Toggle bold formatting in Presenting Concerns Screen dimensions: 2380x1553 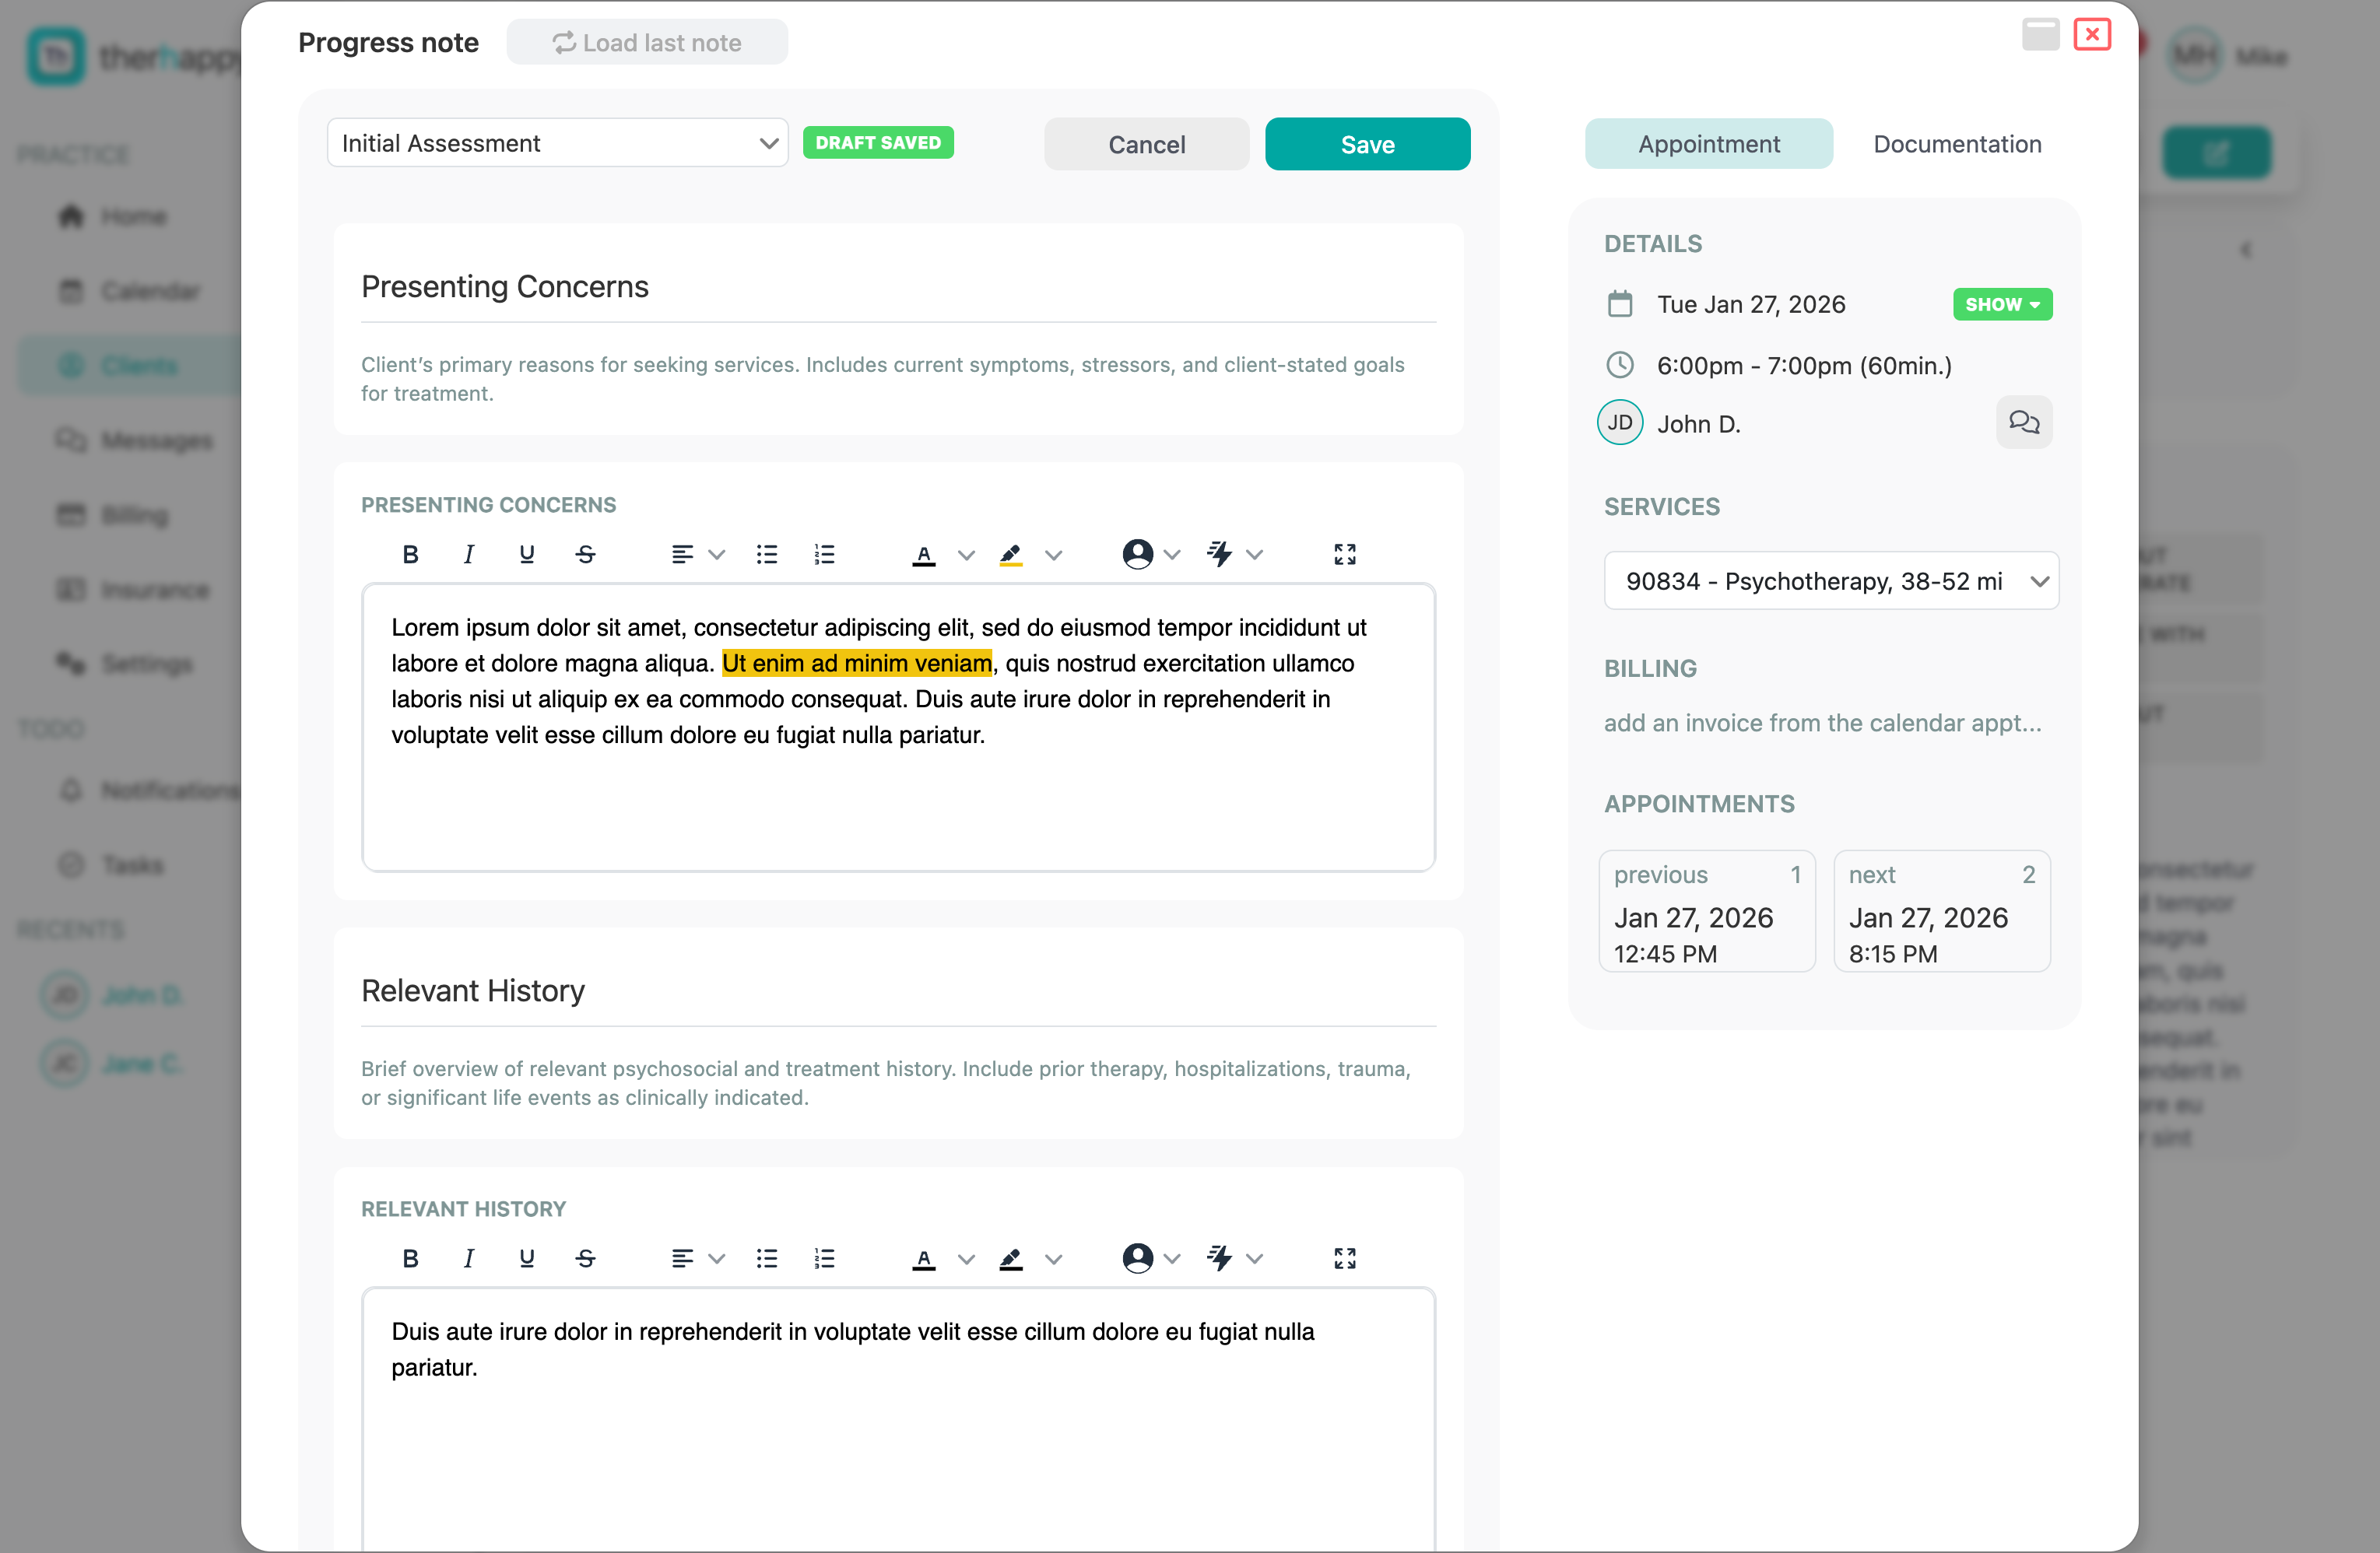click(x=410, y=554)
